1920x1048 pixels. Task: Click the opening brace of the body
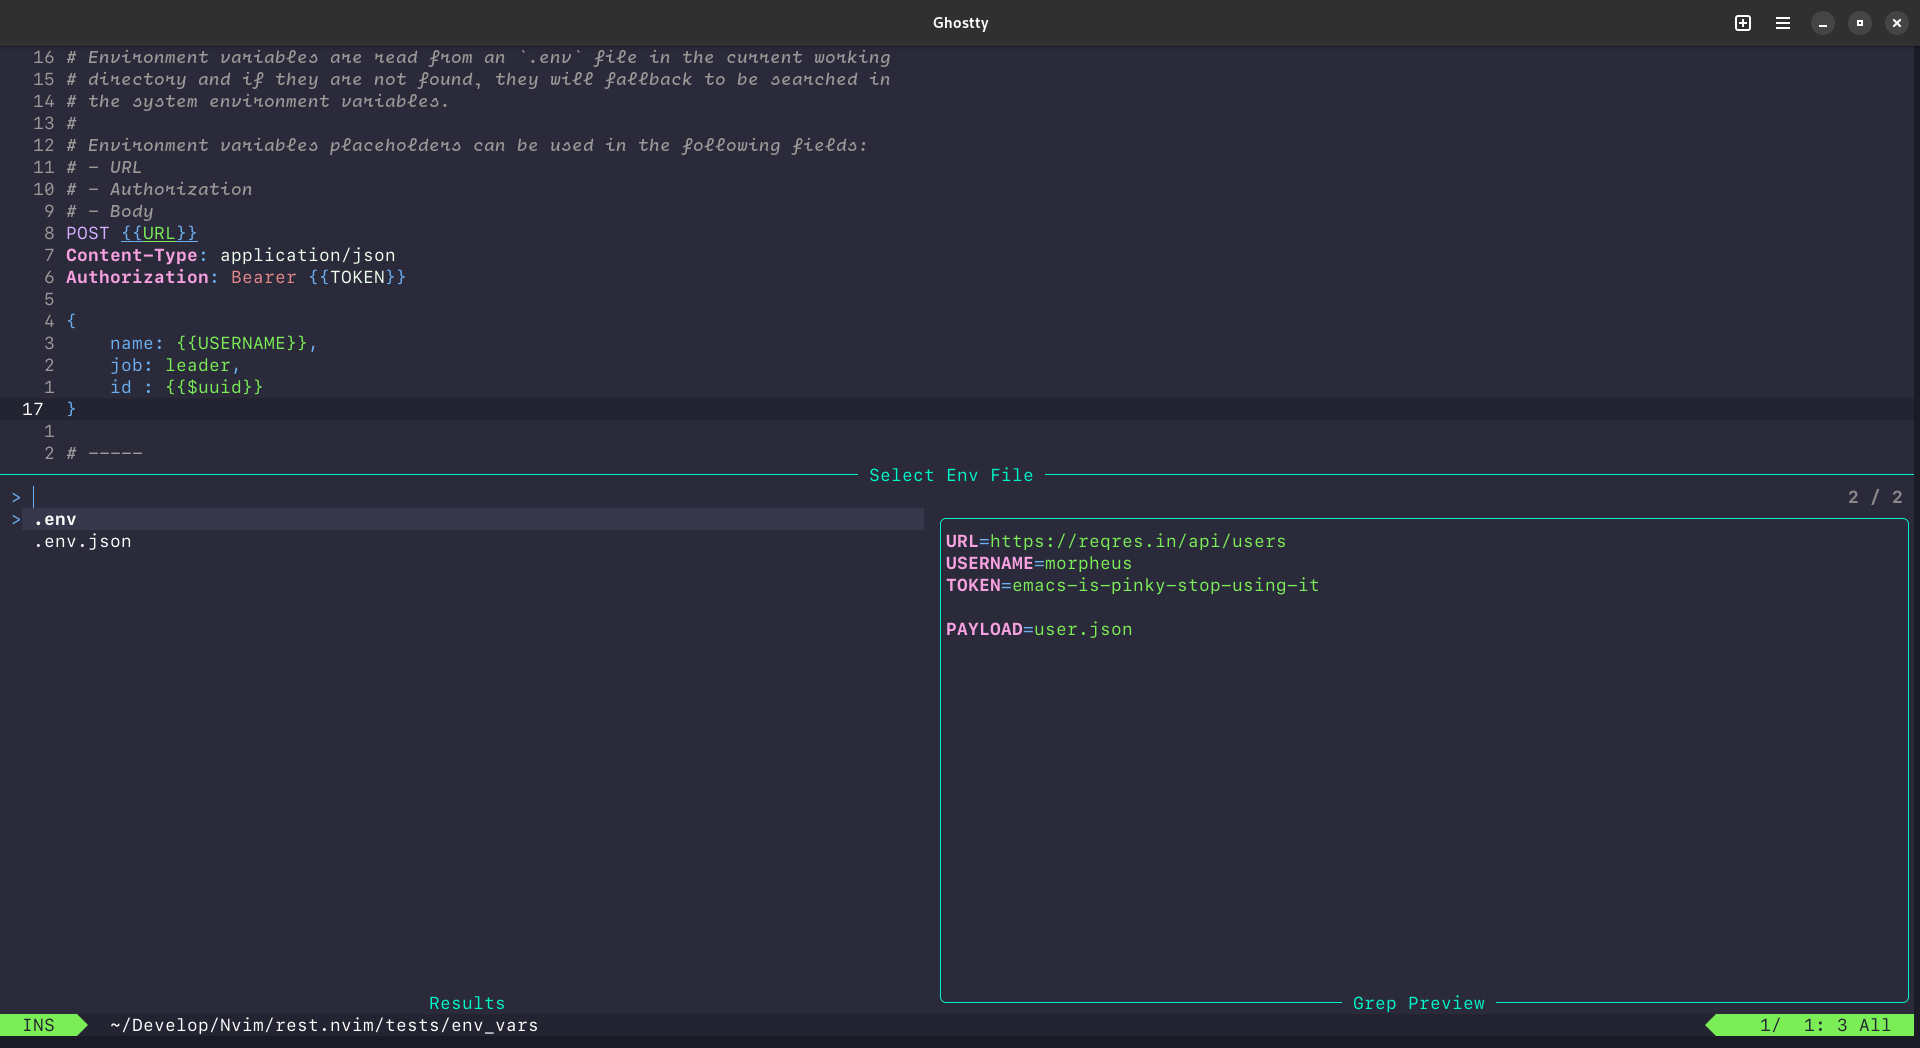[71, 321]
